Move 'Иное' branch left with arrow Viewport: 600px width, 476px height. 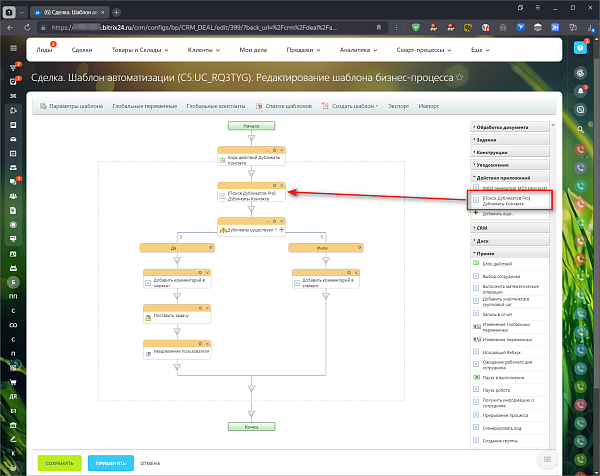[322, 237]
